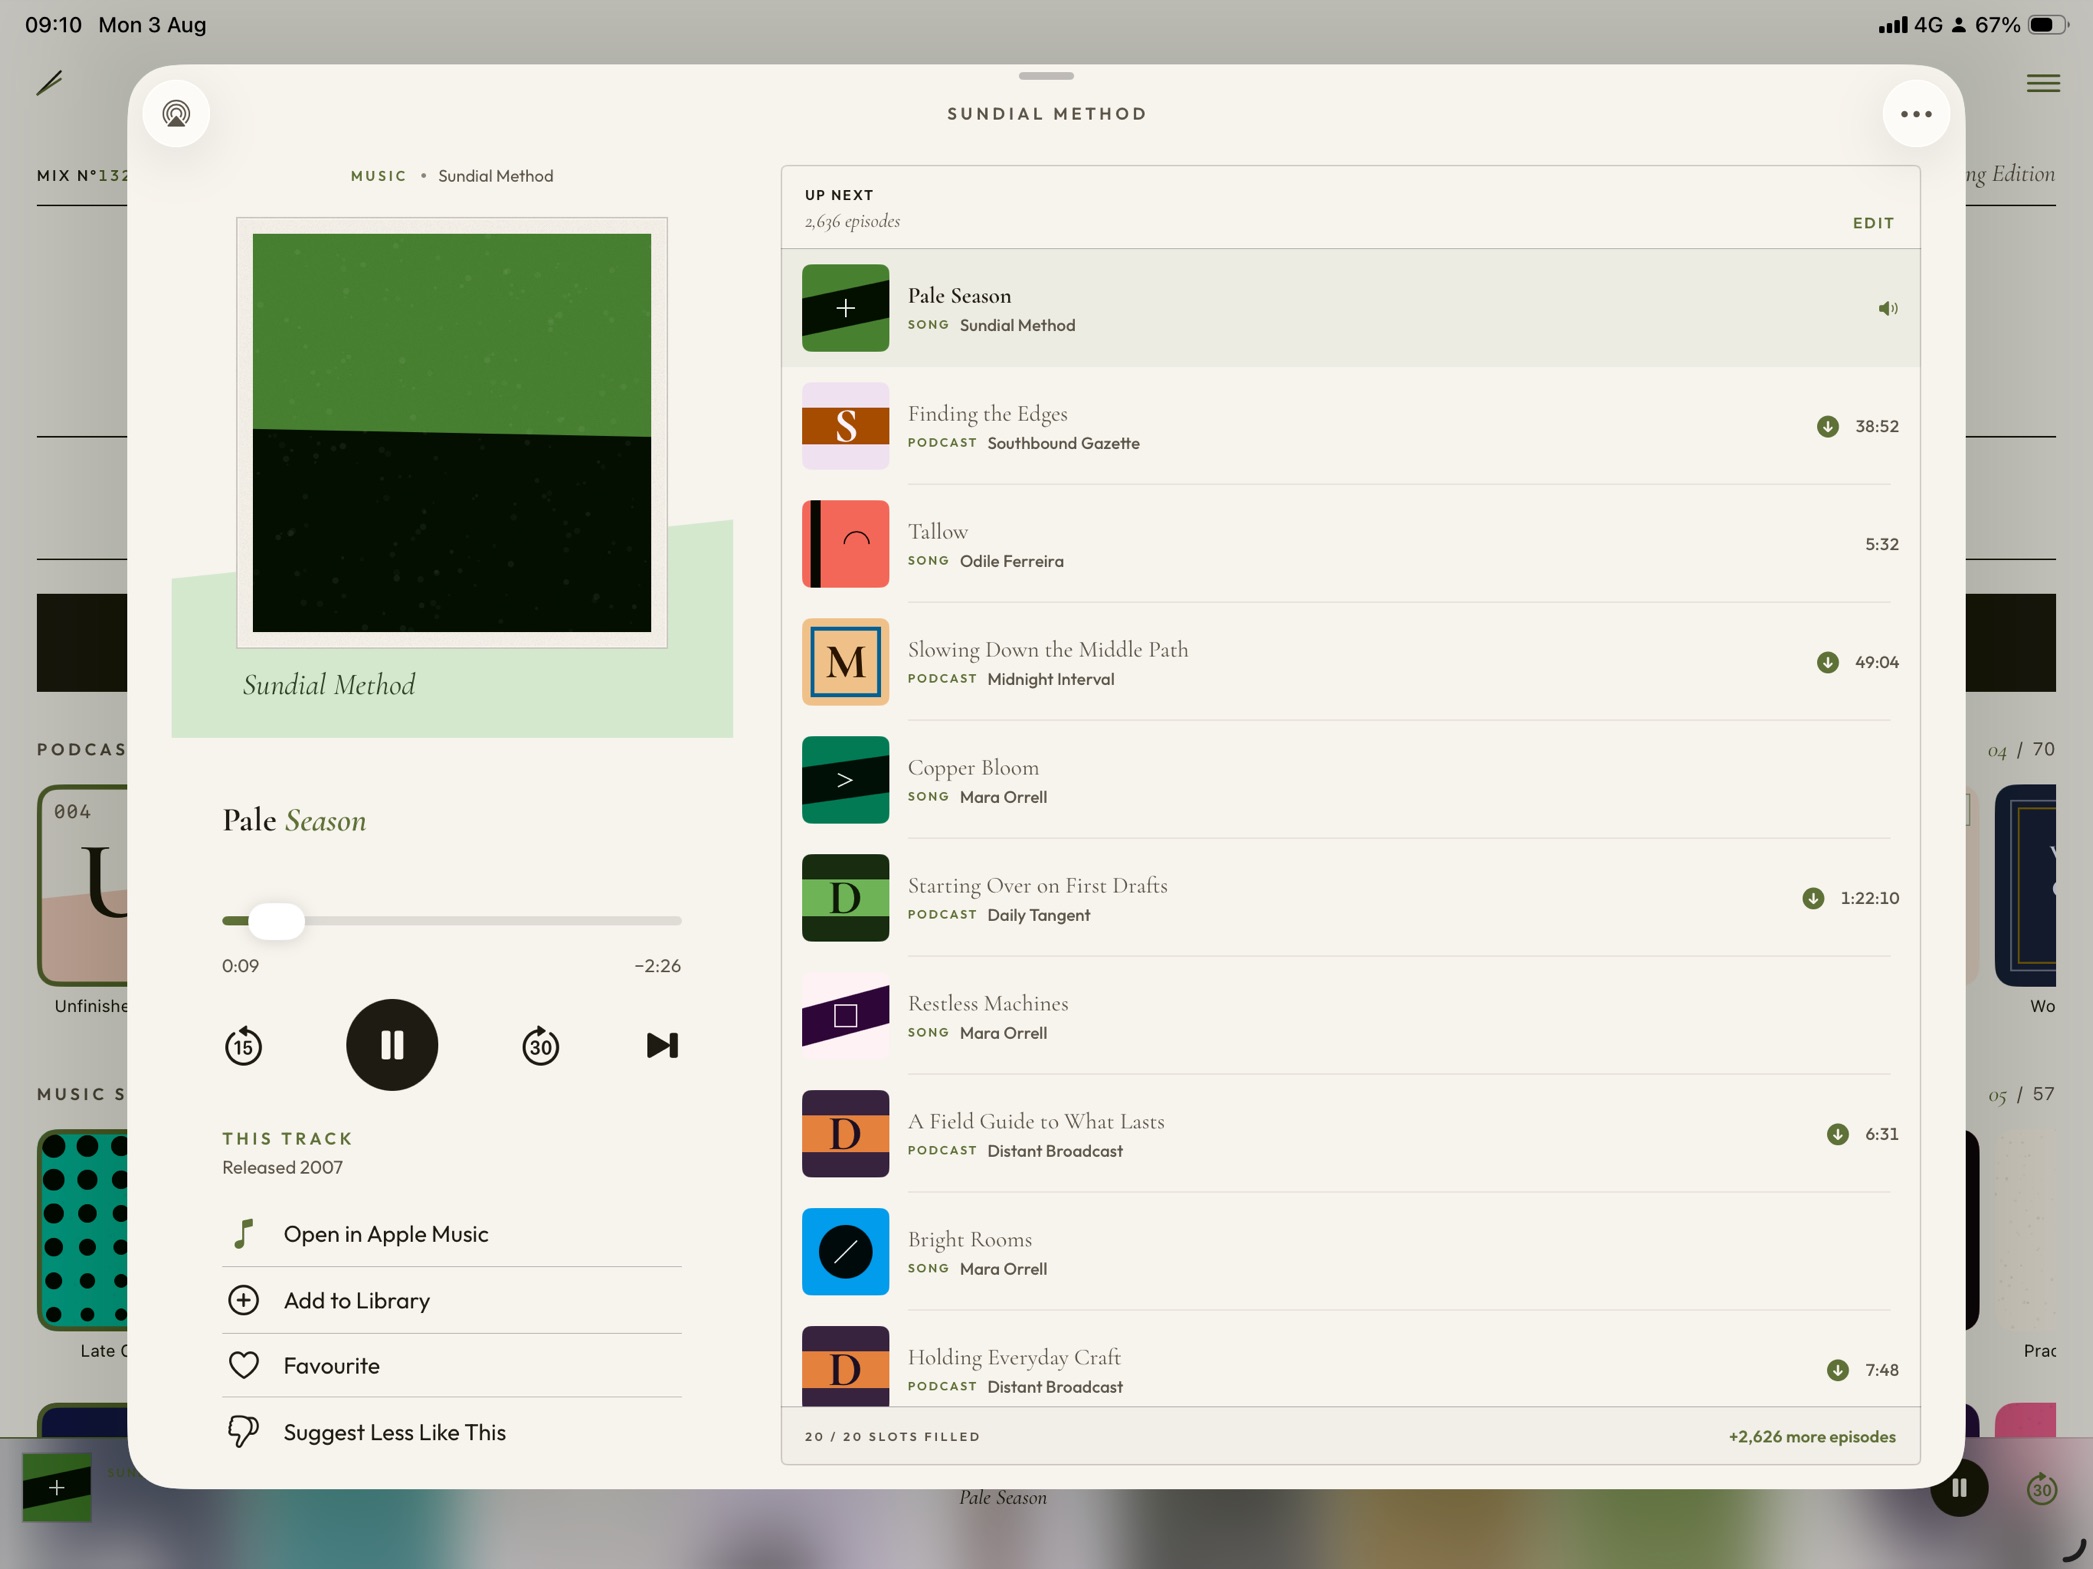
Task: Click the 09:10 clock in status bar
Action: pos(53,25)
